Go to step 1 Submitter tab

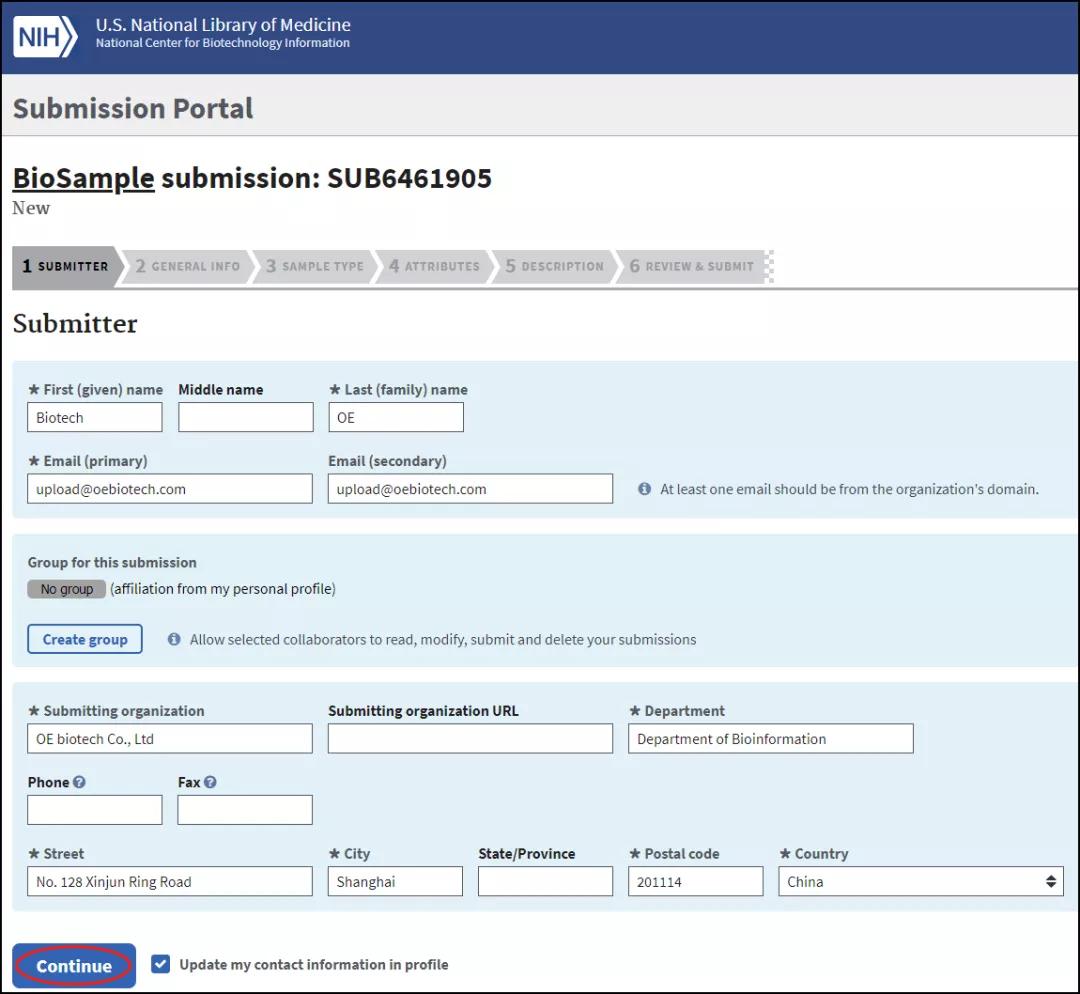[x=66, y=266]
